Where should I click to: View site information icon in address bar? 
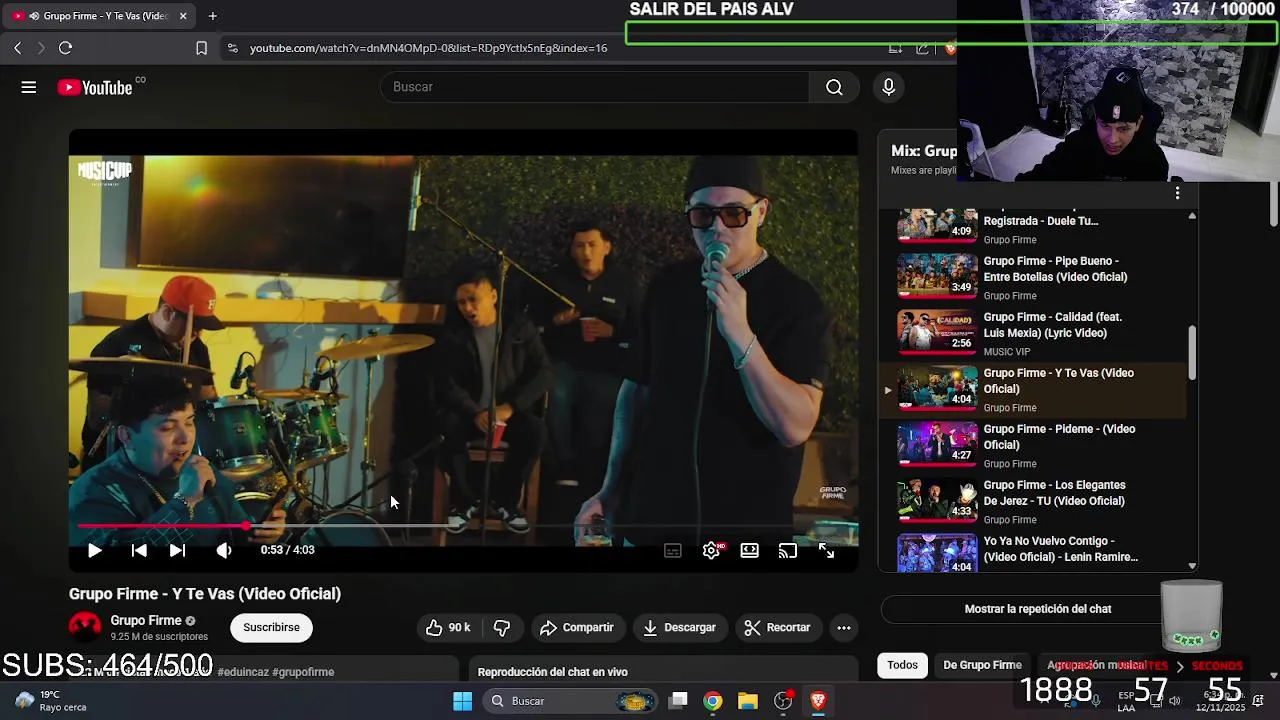[232, 48]
